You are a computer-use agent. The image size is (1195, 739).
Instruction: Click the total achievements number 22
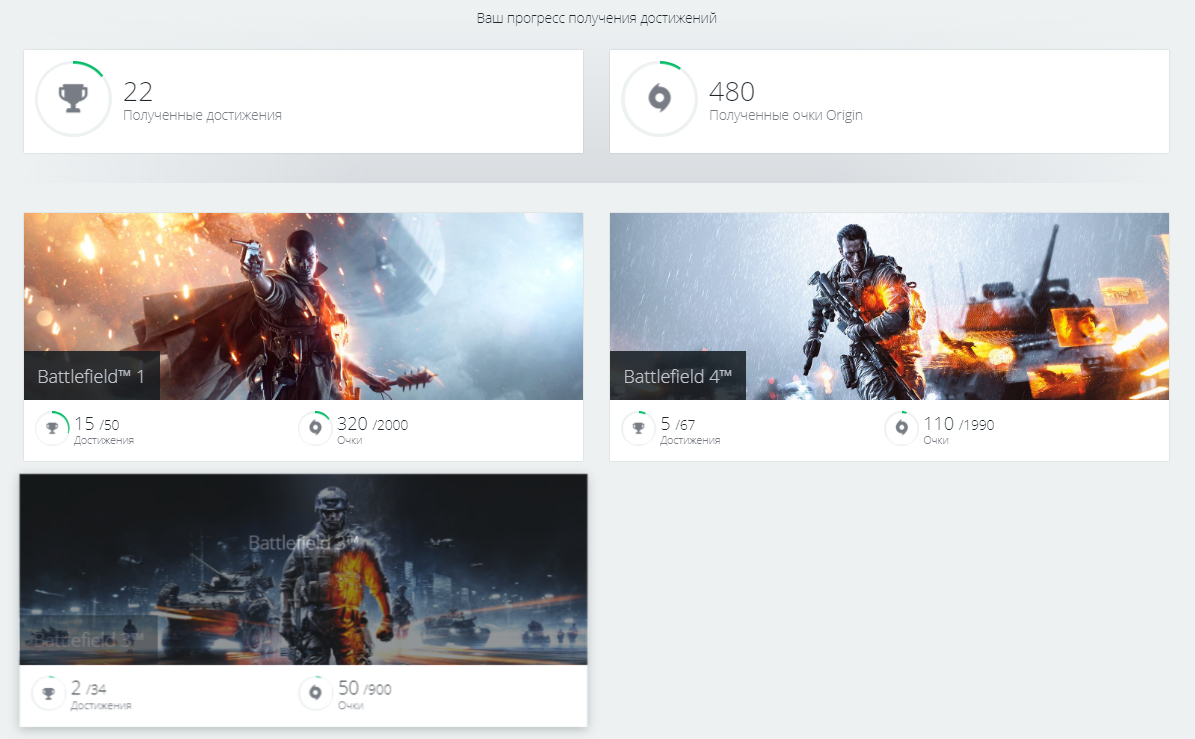[x=138, y=91]
